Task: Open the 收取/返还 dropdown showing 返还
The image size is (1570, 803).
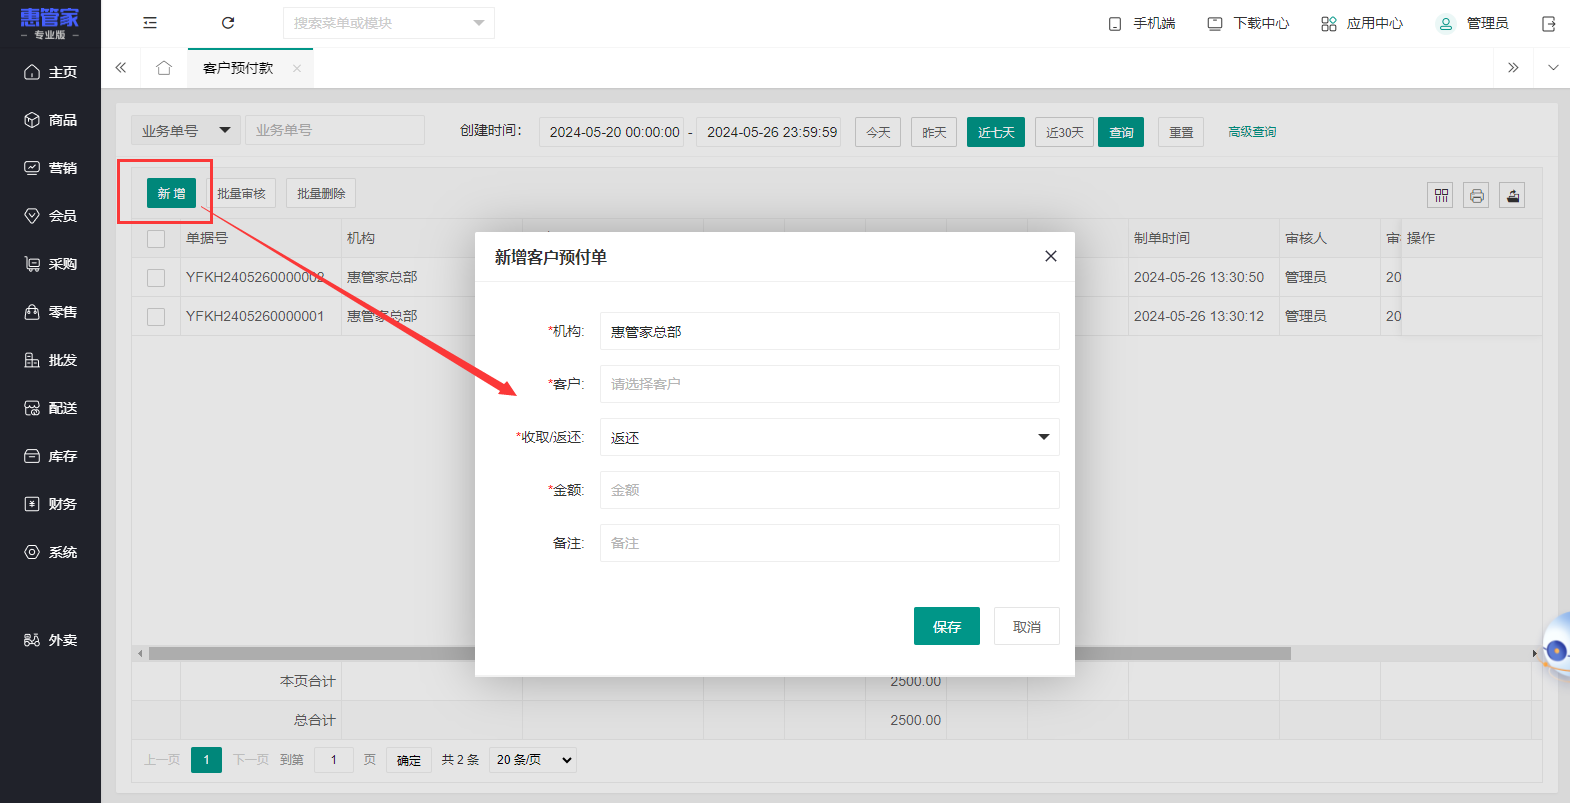Action: [x=830, y=437]
